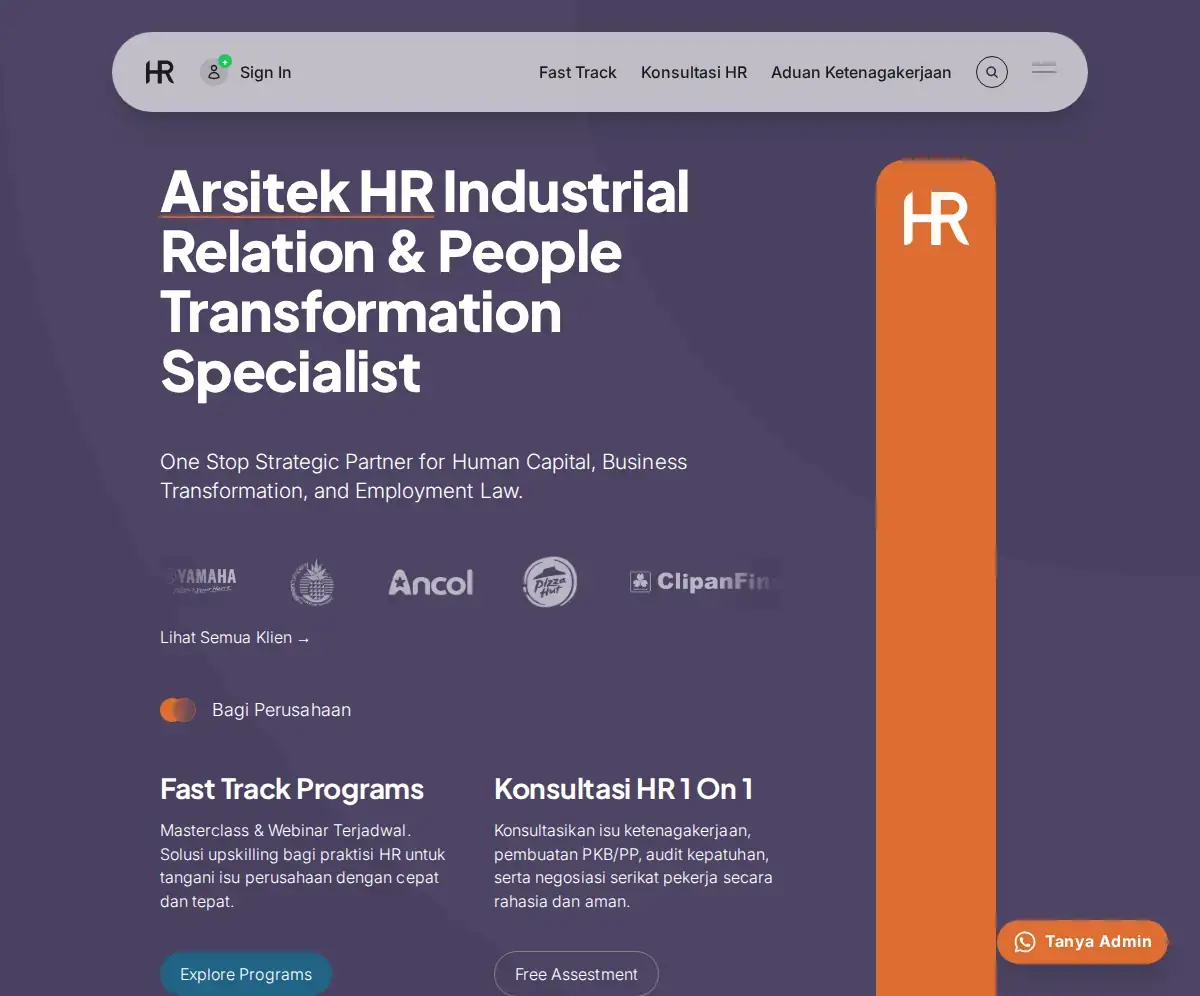Open the hamburger menu icon
The width and height of the screenshot is (1200, 996).
tap(1044, 69)
